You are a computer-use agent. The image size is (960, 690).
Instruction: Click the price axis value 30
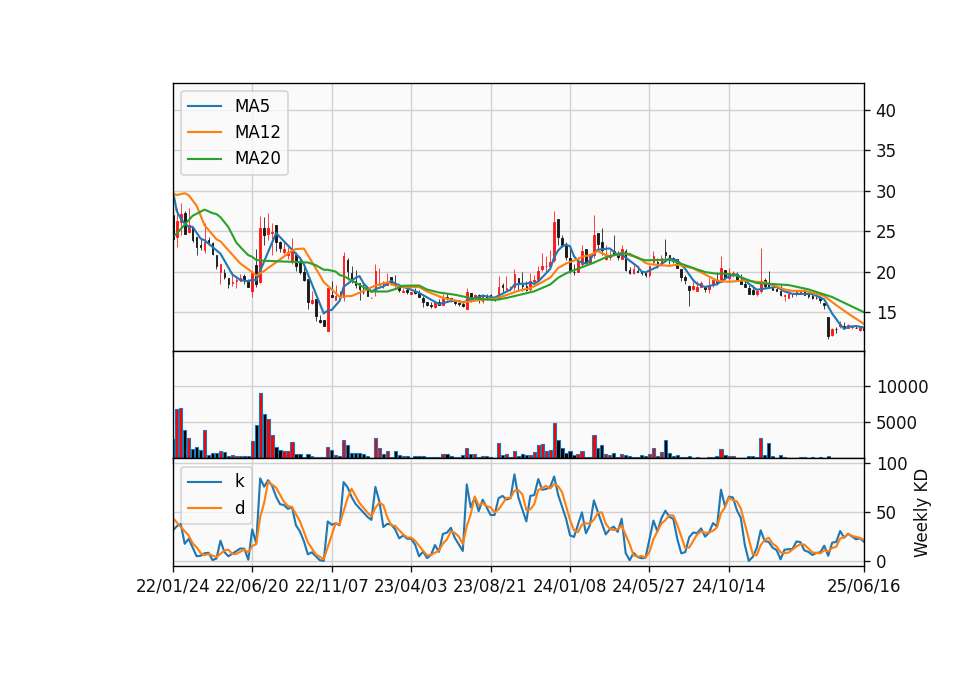point(886,192)
